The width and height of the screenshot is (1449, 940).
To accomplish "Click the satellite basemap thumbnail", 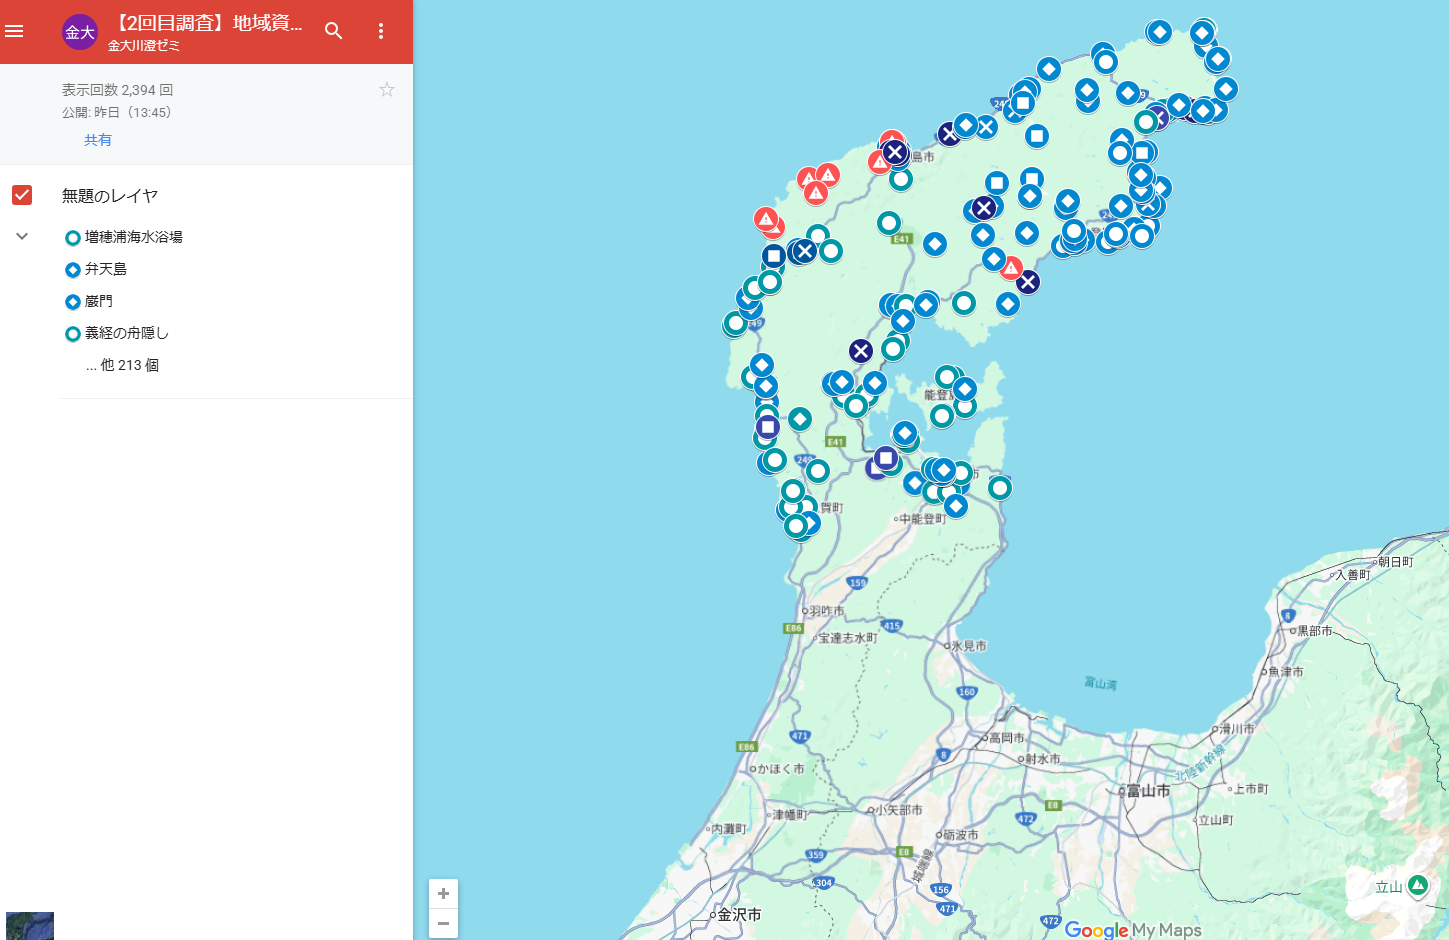I will pyautogui.click(x=30, y=925).
